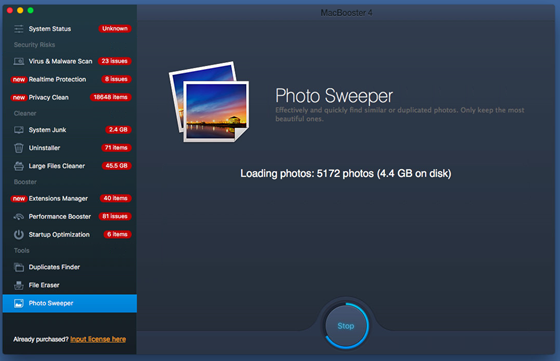Go to Privacy Clean

coord(49,97)
